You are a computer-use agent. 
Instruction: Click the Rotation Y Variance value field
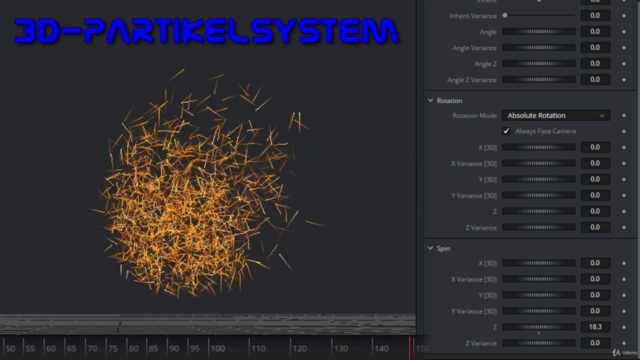595,195
